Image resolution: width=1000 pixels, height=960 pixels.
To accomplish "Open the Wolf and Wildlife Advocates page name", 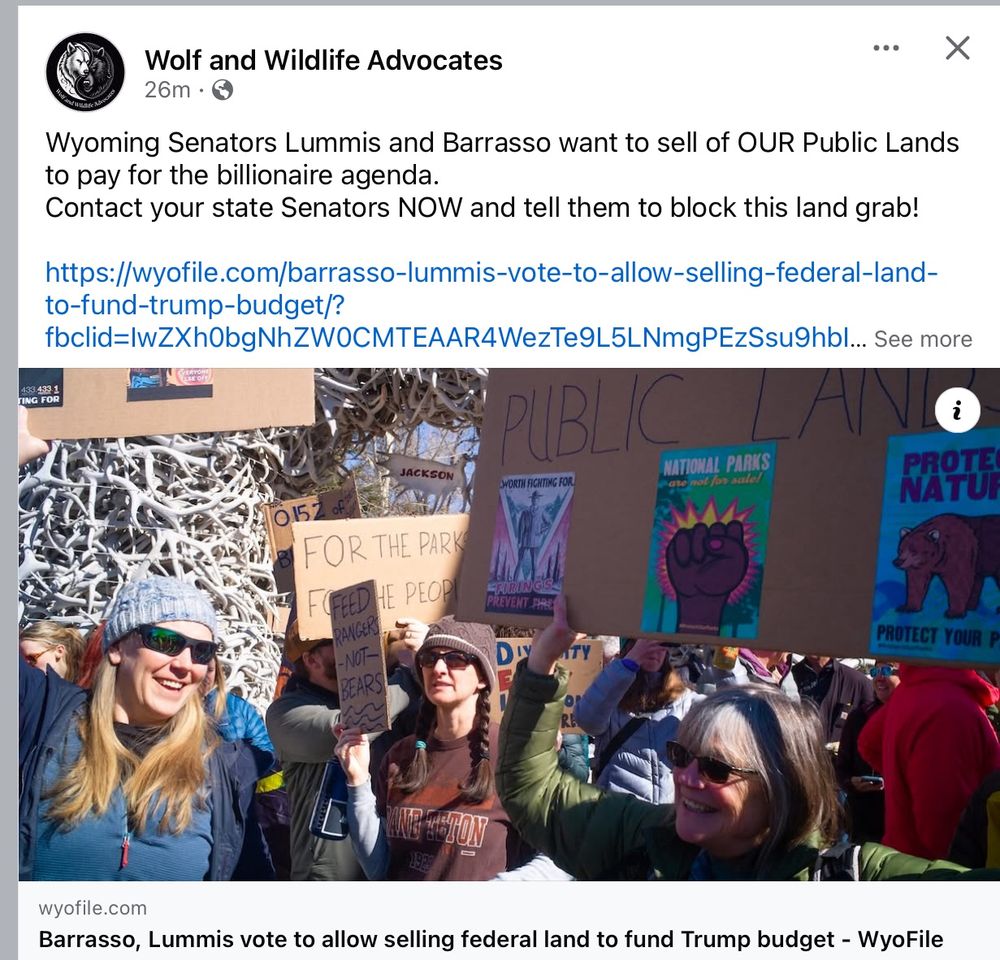I will 323,61.
